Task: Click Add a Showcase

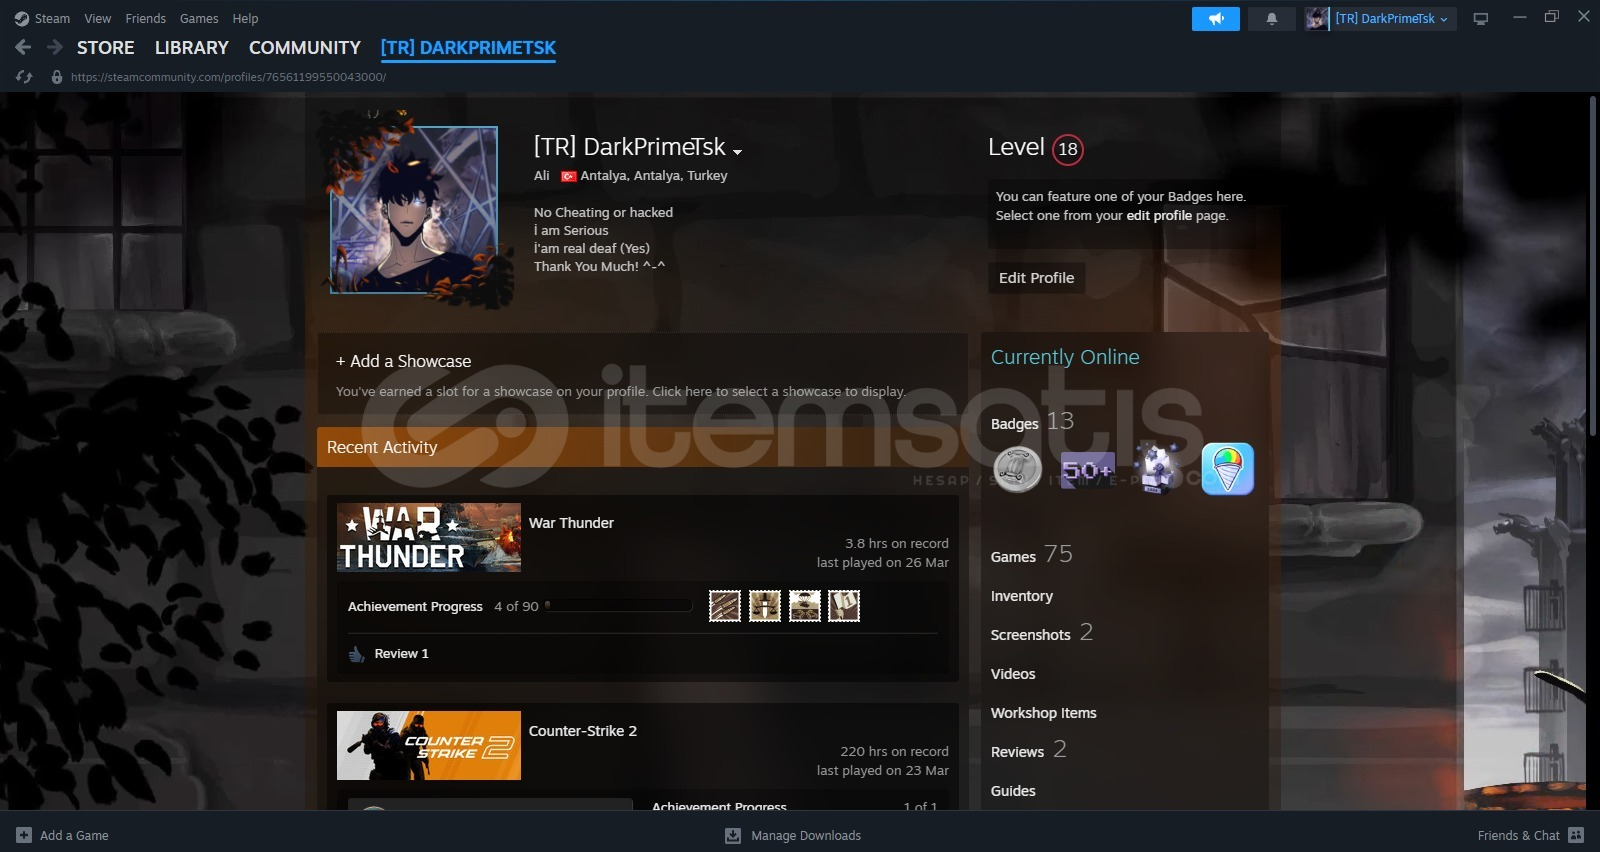Action: point(403,361)
